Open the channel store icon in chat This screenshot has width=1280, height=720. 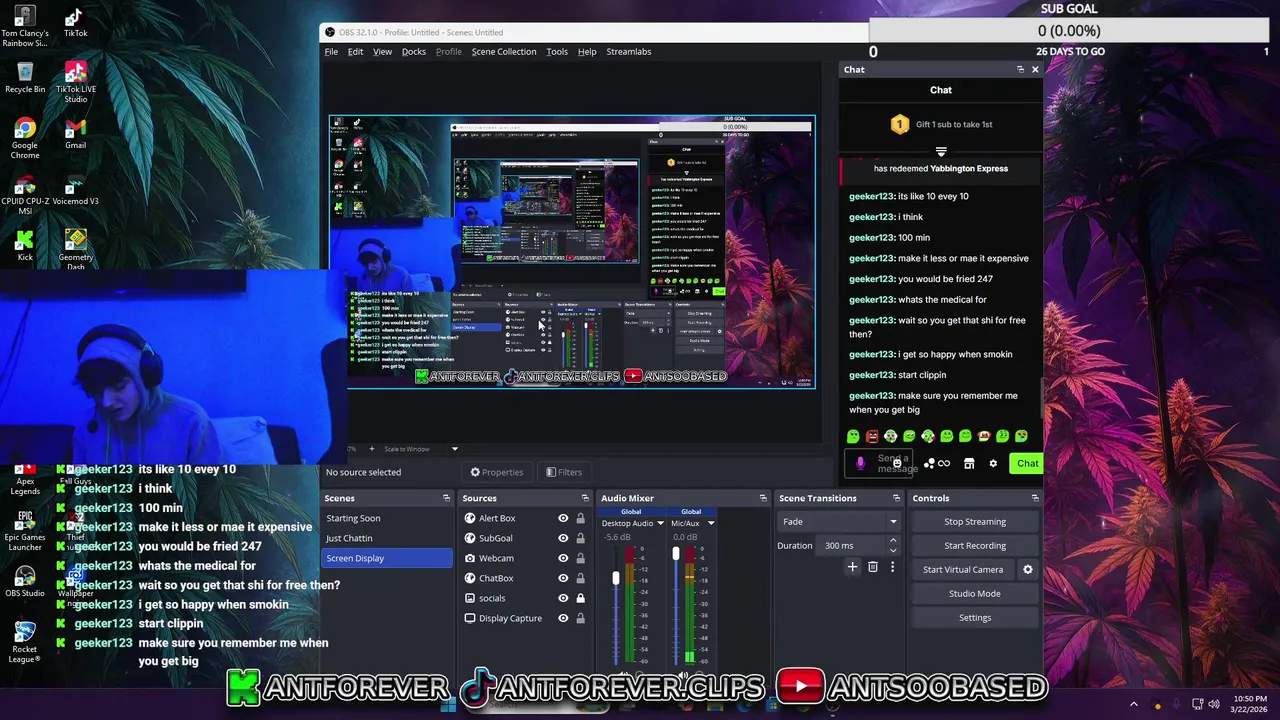[x=969, y=463]
